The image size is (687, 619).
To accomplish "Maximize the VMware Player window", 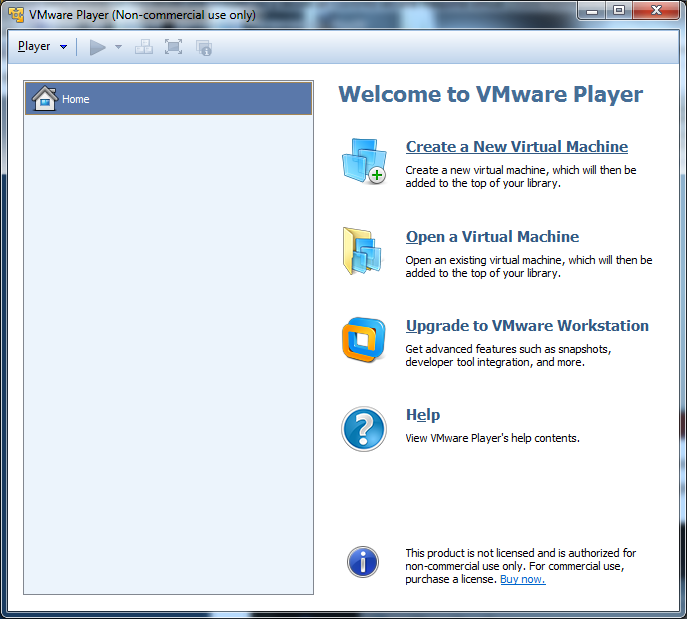I will [x=619, y=11].
